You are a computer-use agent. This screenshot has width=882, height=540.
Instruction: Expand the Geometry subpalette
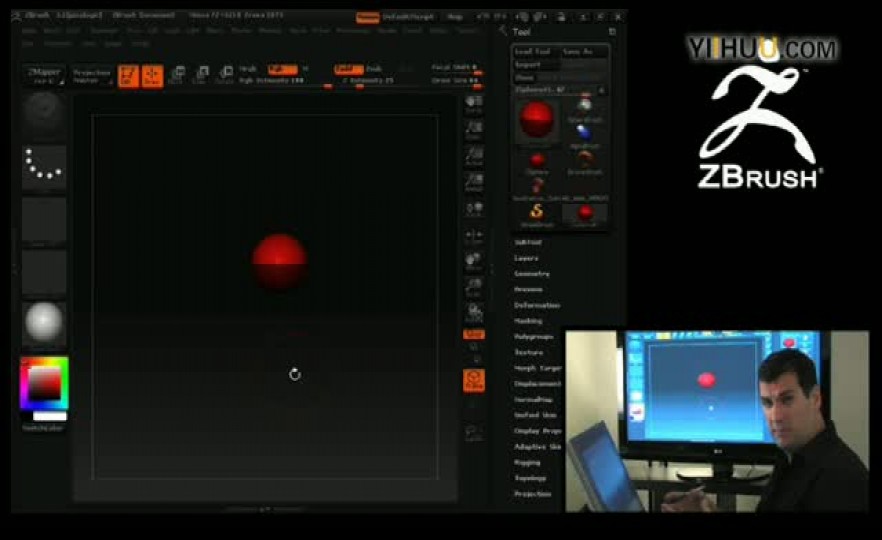click(532, 274)
